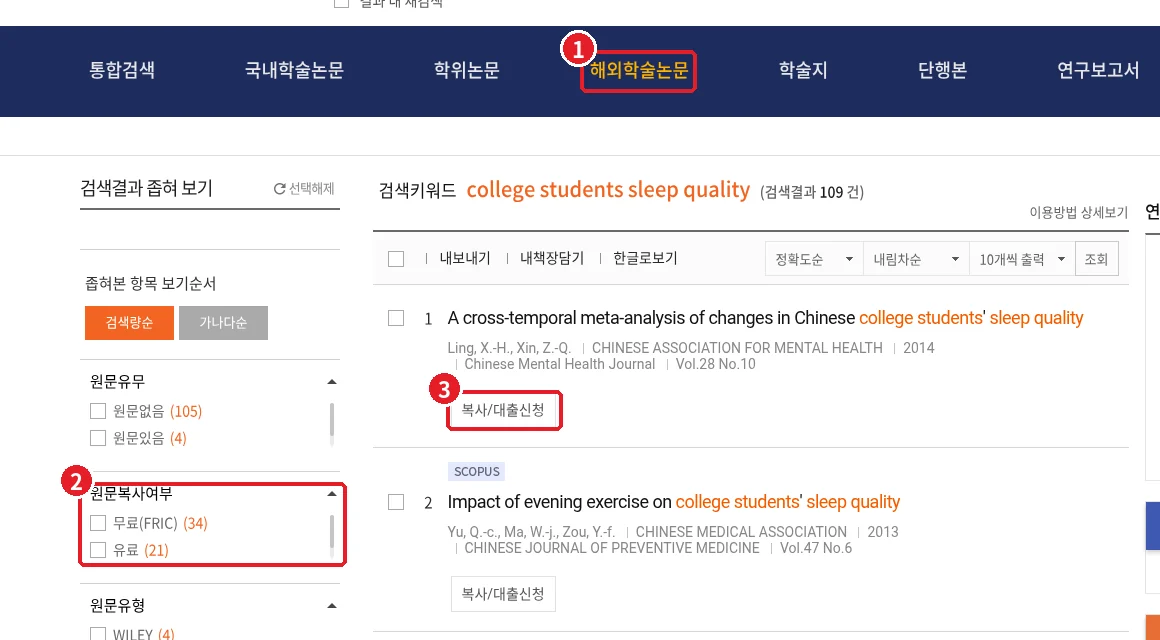Open the 내림차순 order dropdown
Viewport: 1160px width, 640px height.
click(916, 259)
